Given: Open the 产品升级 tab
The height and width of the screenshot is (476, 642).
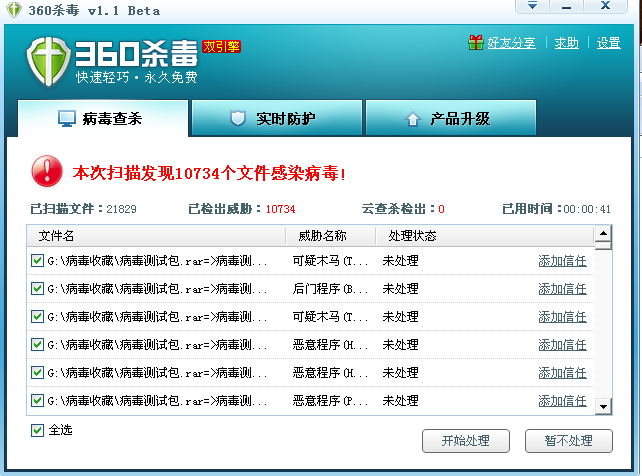Looking at the screenshot, I should pyautogui.click(x=451, y=118).
